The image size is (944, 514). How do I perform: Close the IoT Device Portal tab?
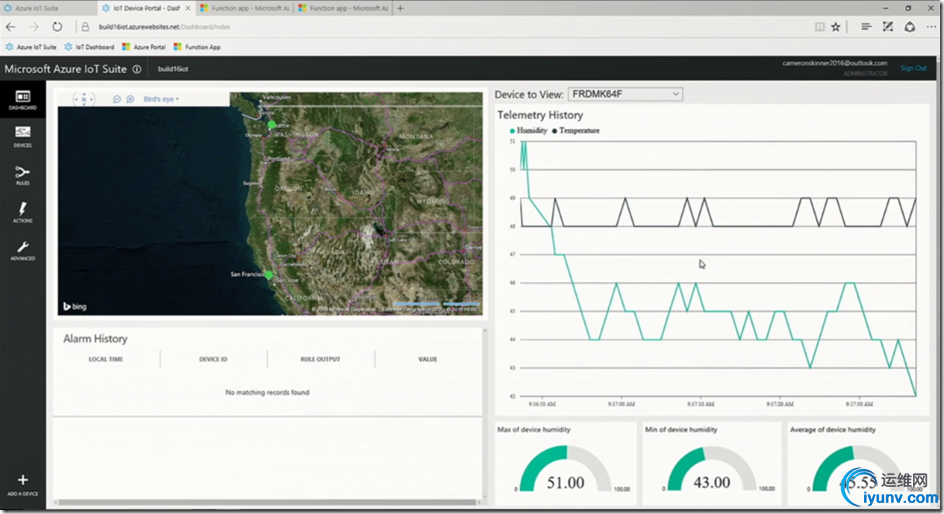188,8
